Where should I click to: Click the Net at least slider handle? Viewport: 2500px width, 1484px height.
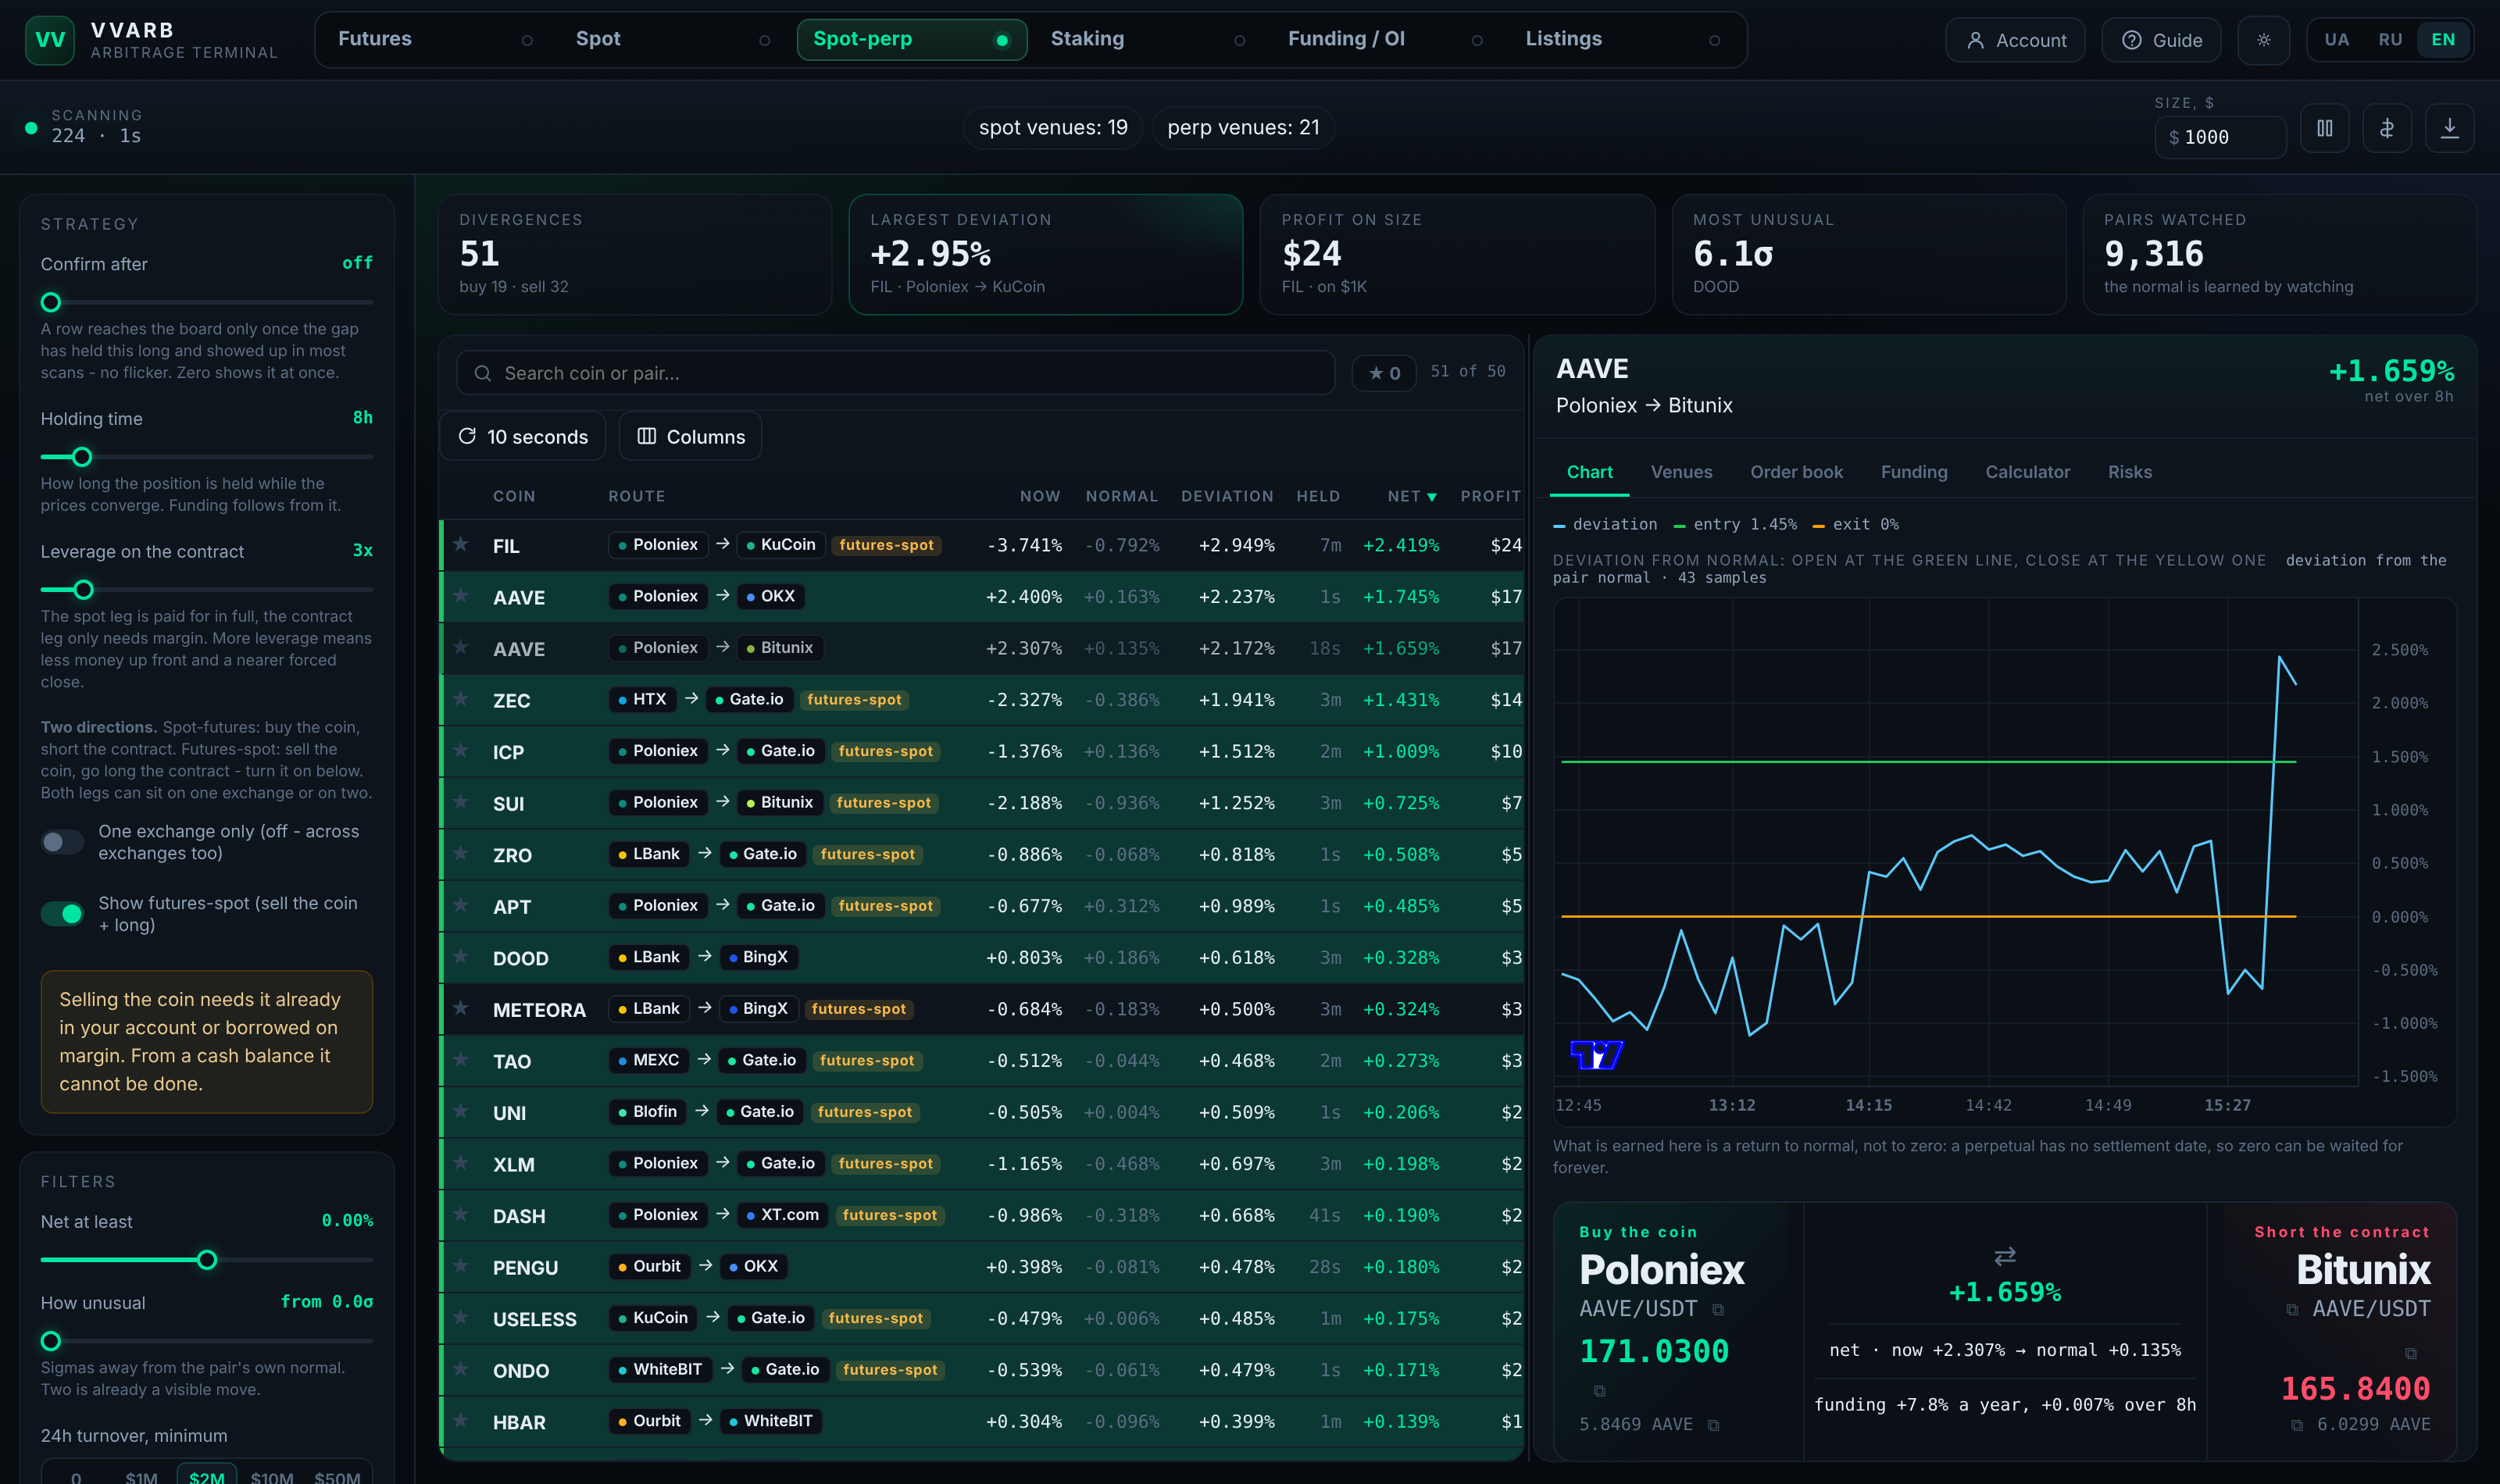point(207,1260)
